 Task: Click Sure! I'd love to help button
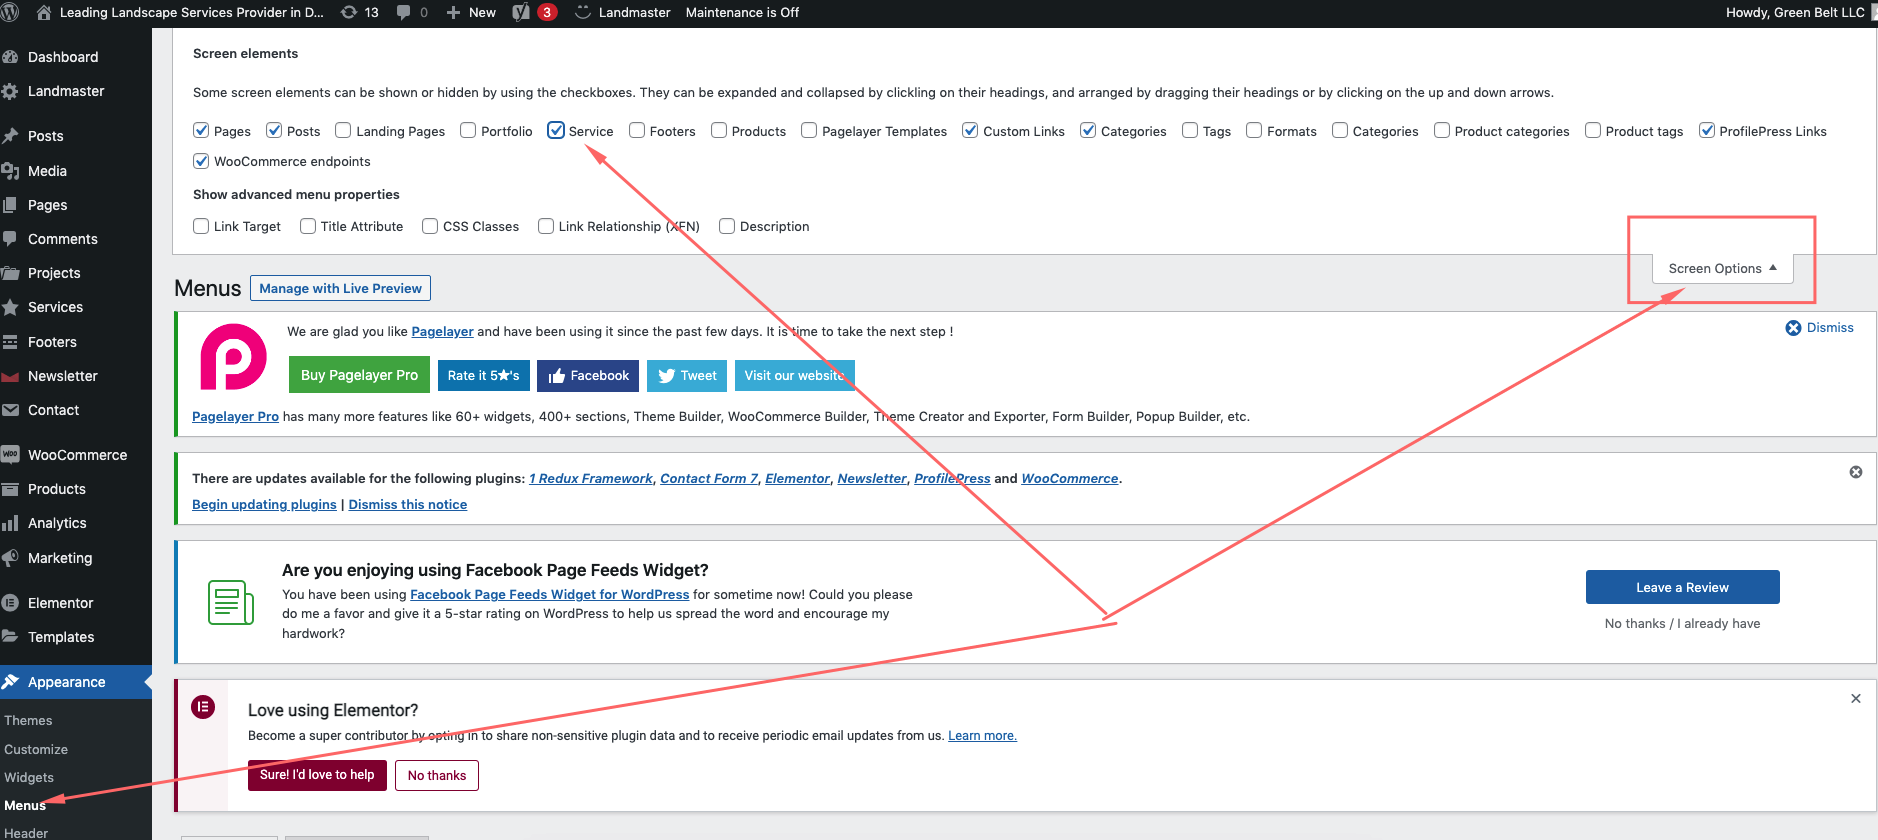point(317,775)
